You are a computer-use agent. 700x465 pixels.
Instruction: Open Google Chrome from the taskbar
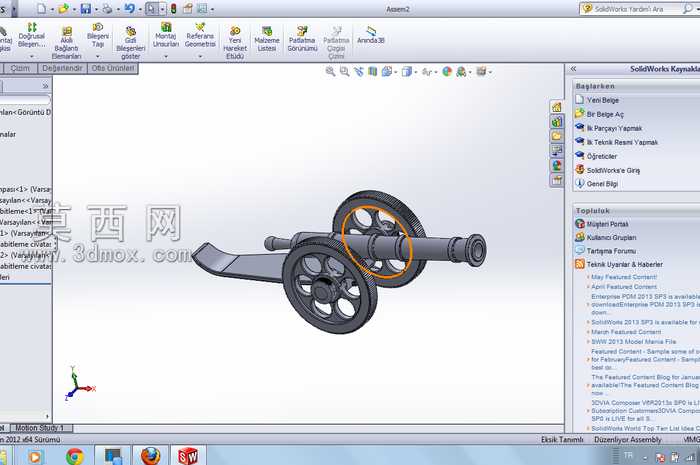click(x=75, y=456)
